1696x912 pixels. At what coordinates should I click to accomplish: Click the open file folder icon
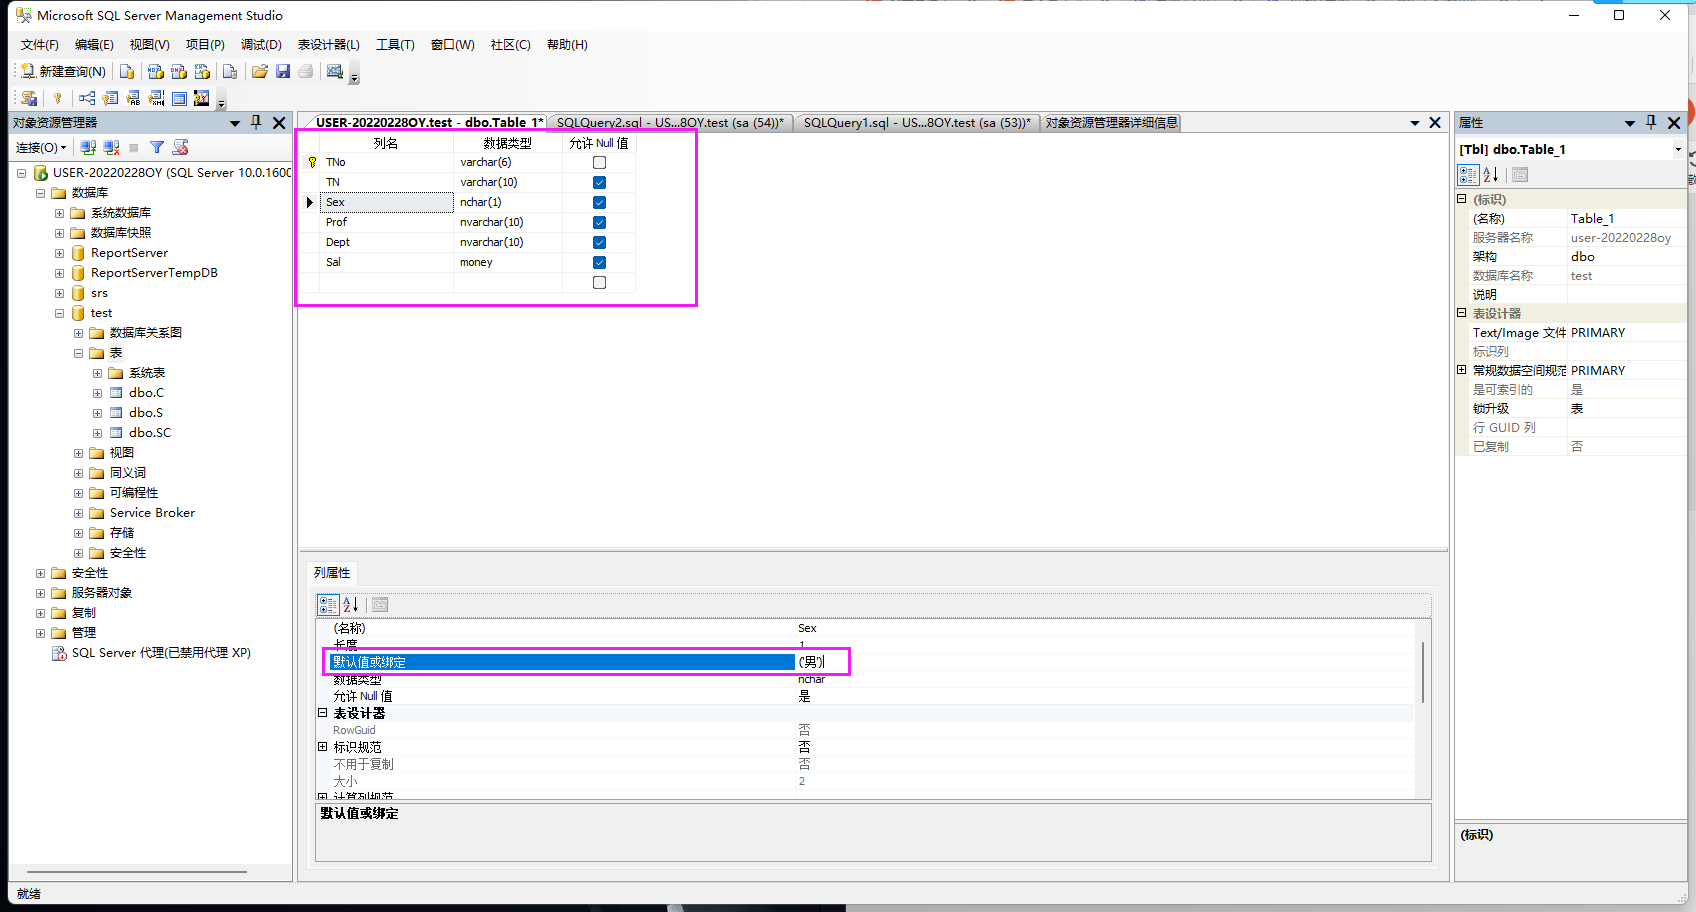(x=260, y=71)
